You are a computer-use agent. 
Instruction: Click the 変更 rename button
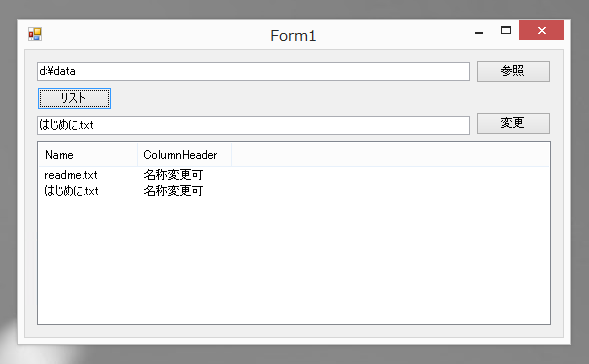coord(513,123)
